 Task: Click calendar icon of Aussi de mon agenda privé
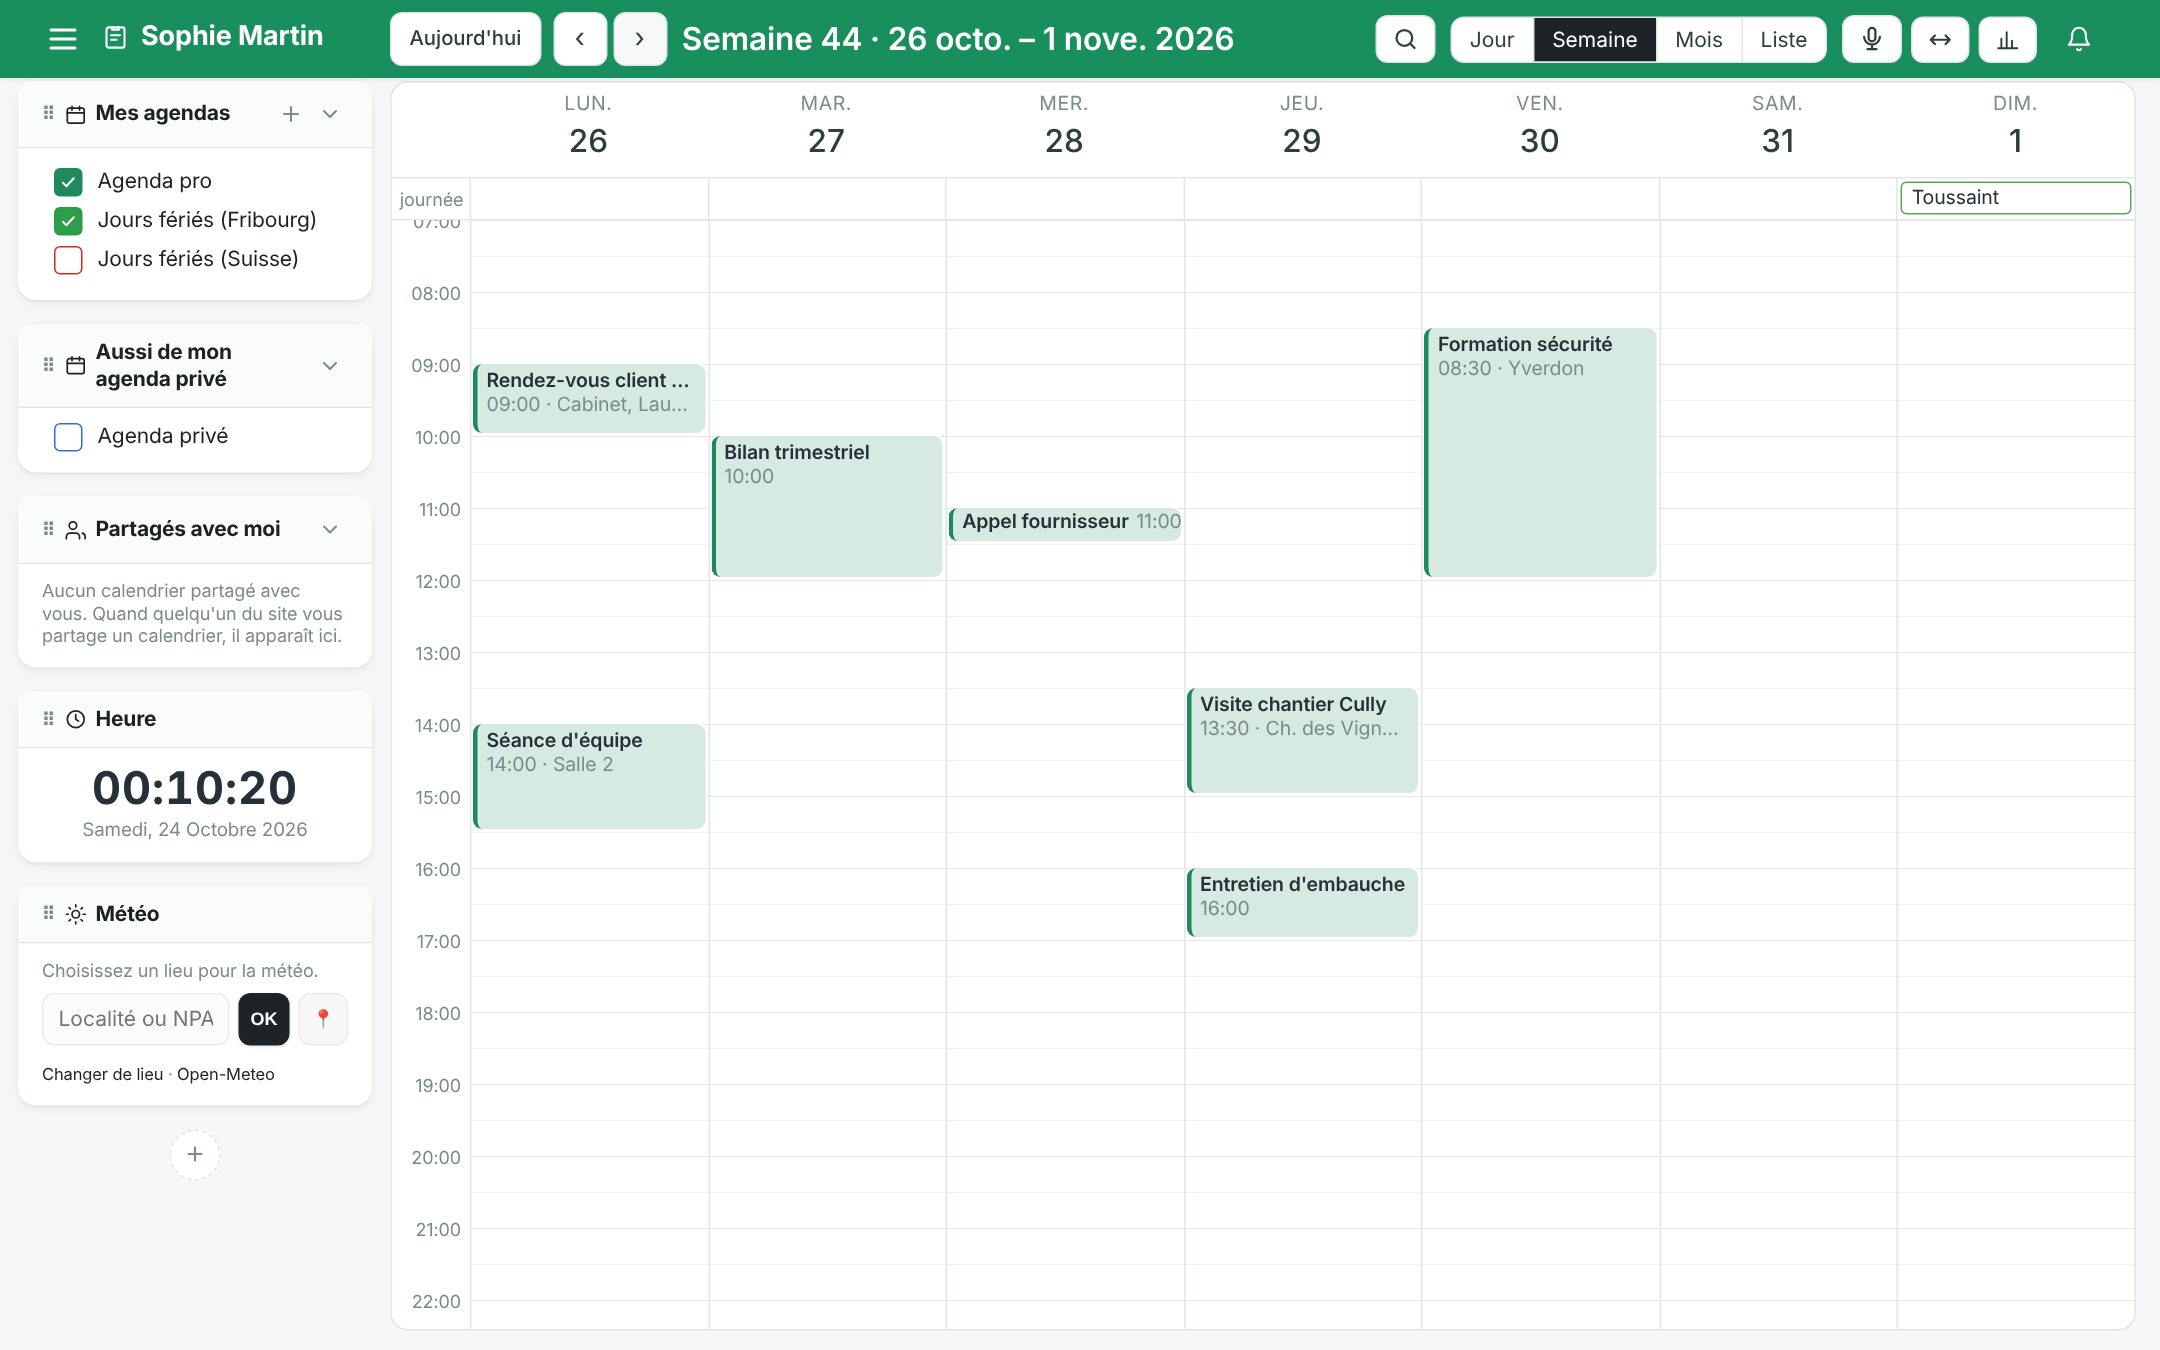coord(75,365)
